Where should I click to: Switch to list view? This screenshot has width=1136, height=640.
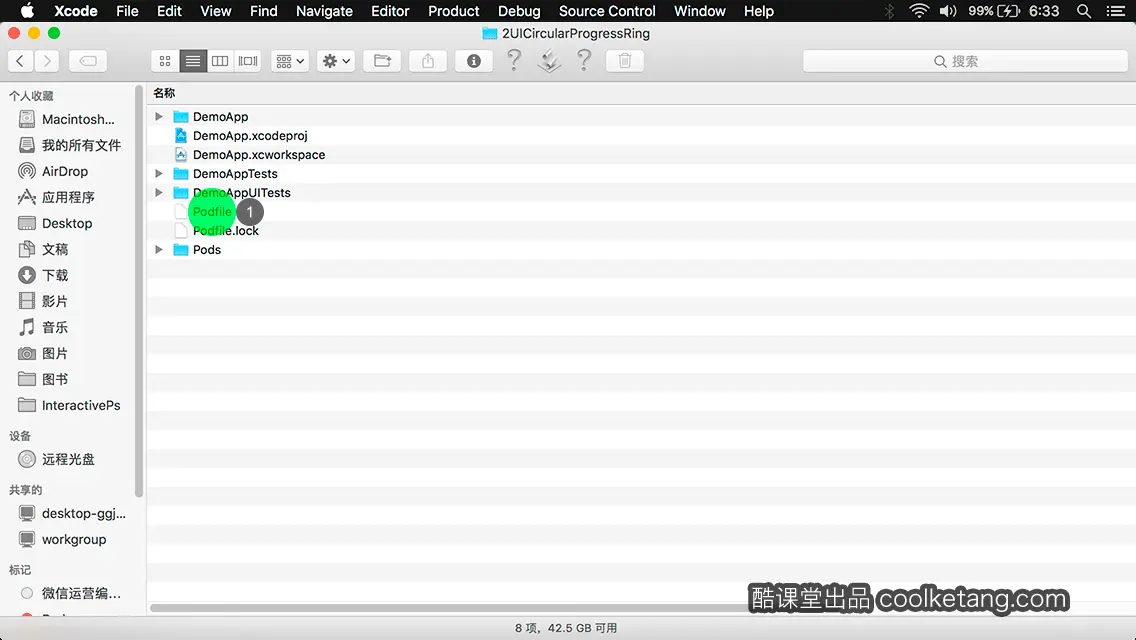point(193,61)
